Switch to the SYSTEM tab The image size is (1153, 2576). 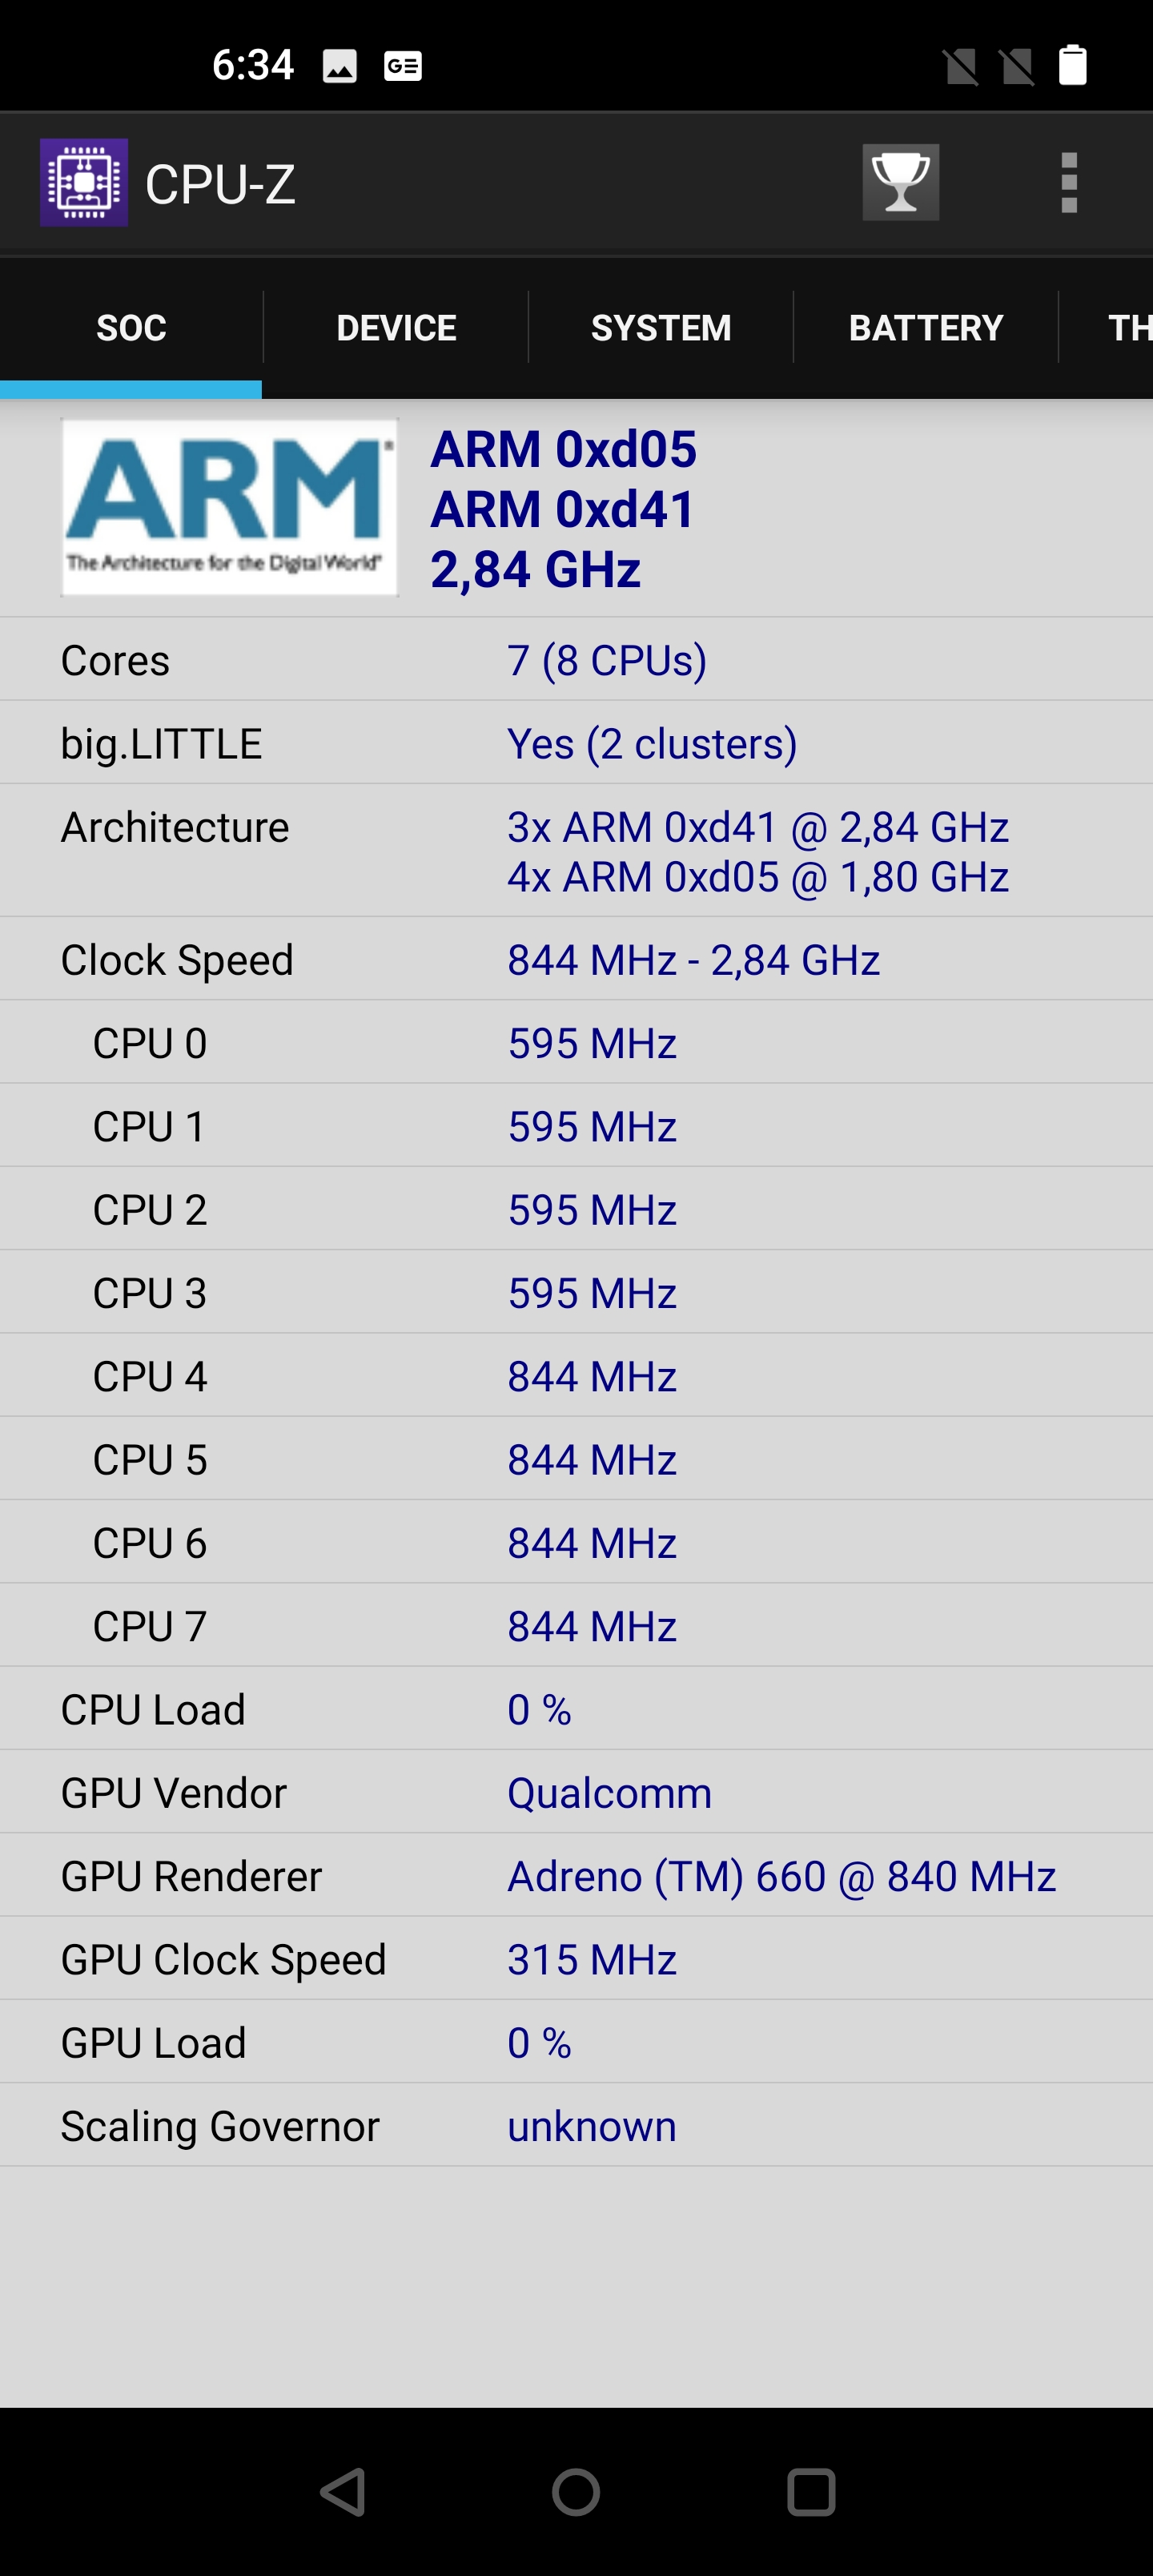661,328
